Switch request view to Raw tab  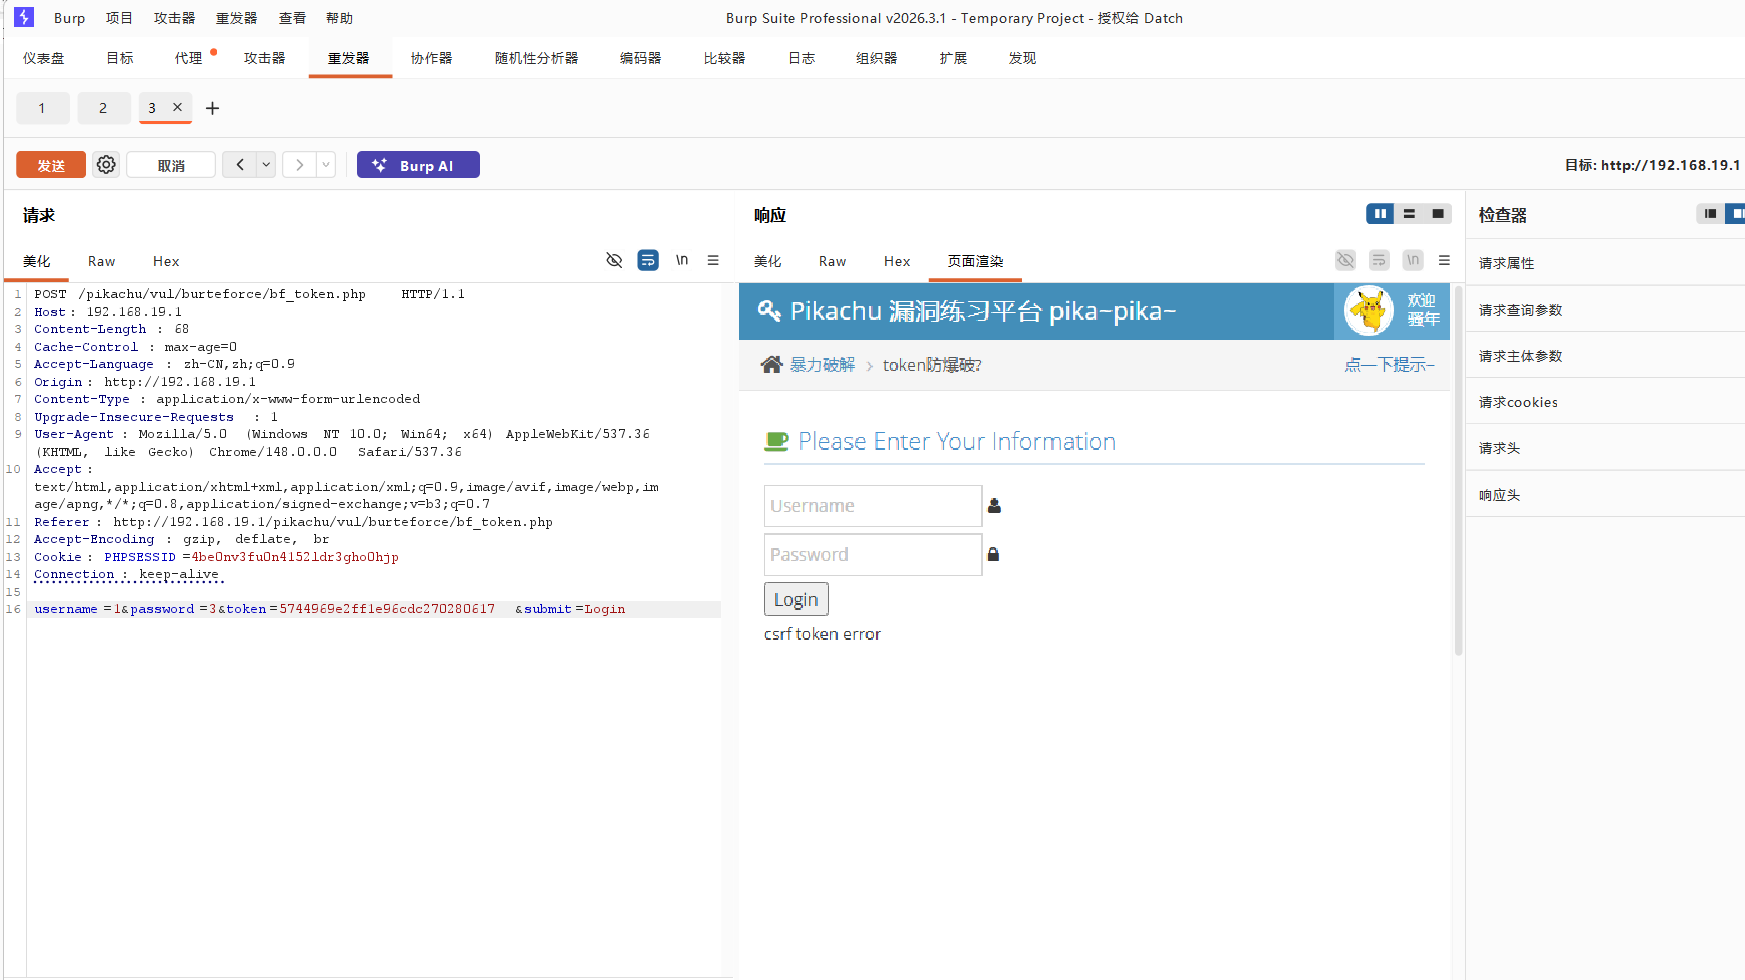[101, 261]
